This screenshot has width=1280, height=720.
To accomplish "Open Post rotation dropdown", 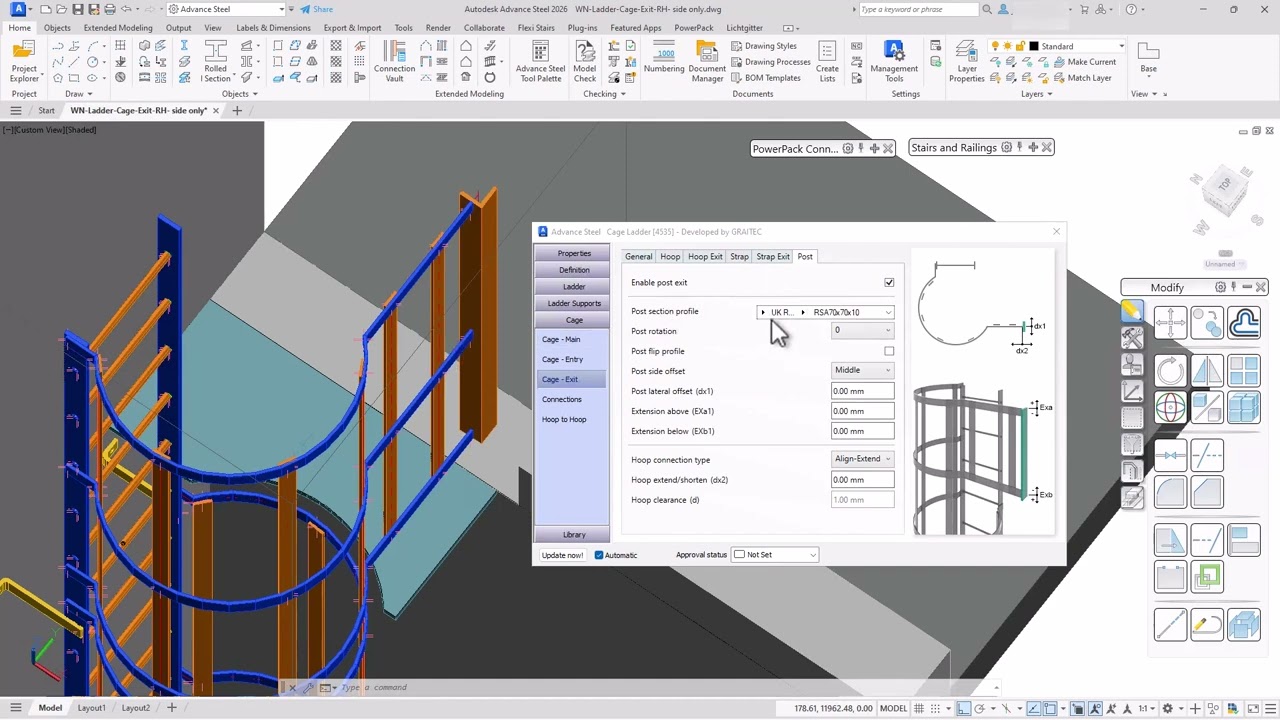I will point(862,331).
